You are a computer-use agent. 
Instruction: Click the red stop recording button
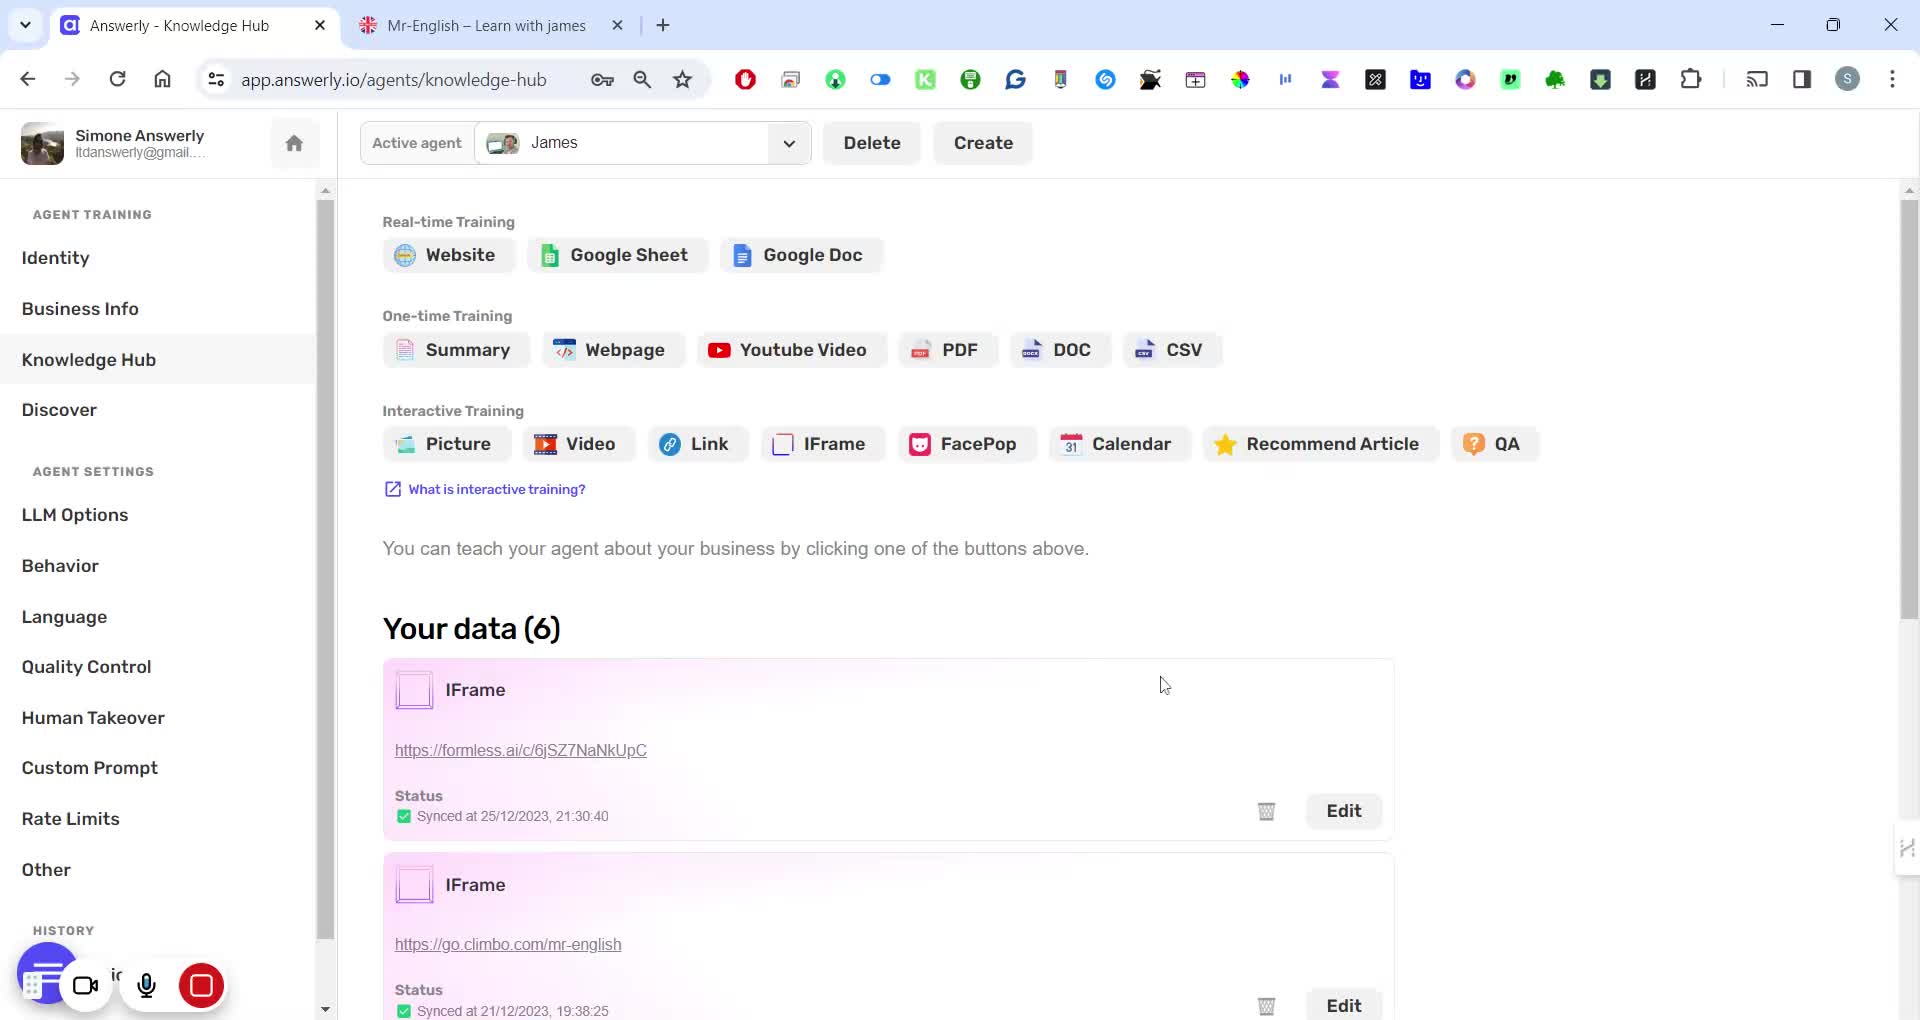tap(201, 986)
